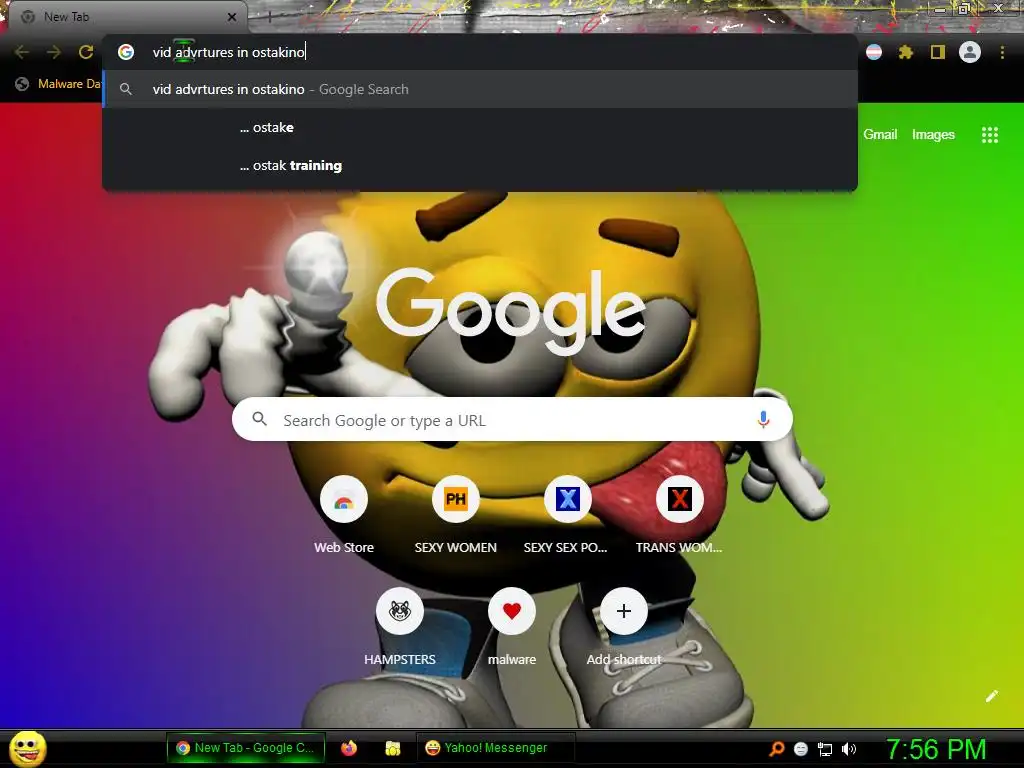Open the Images link
Screen dimensions: 1024x768
[933, 135]
